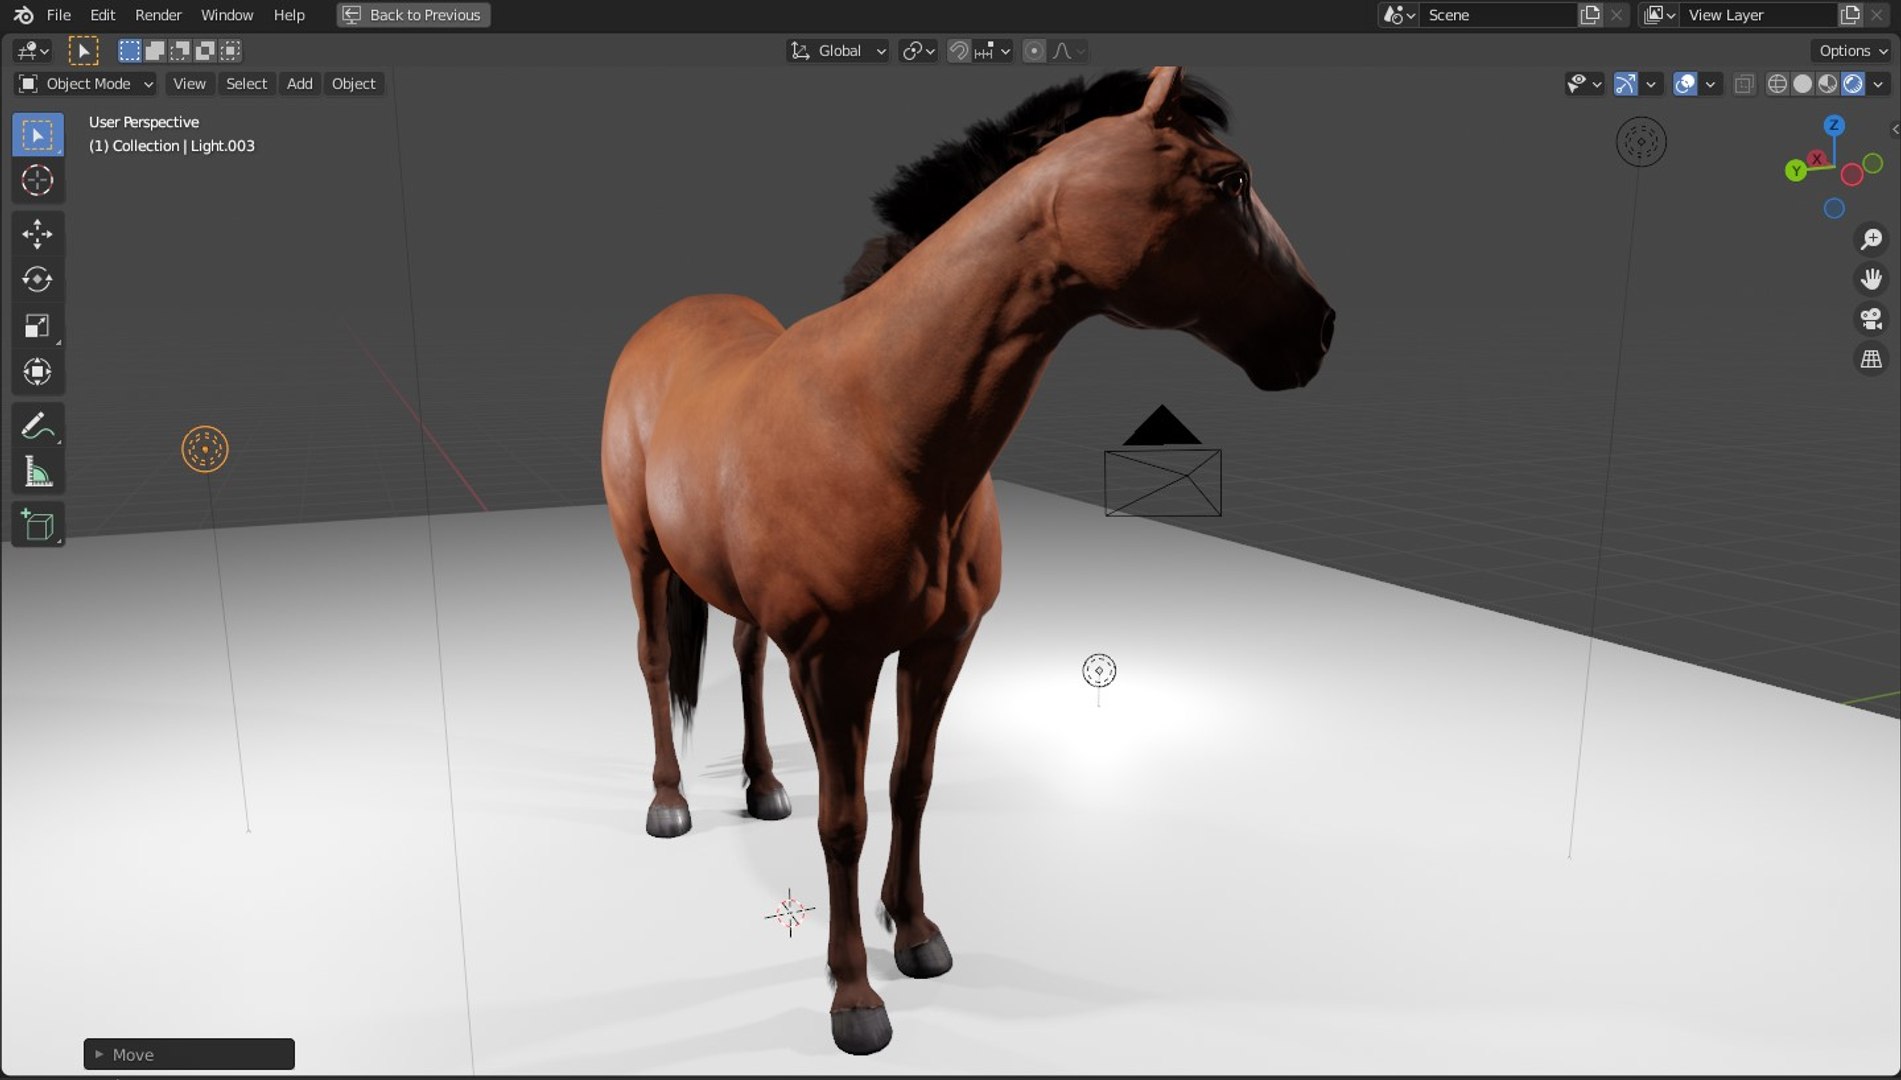Open the File menu
Screen dimensions: 1901x1080
(x=59, y=15)
